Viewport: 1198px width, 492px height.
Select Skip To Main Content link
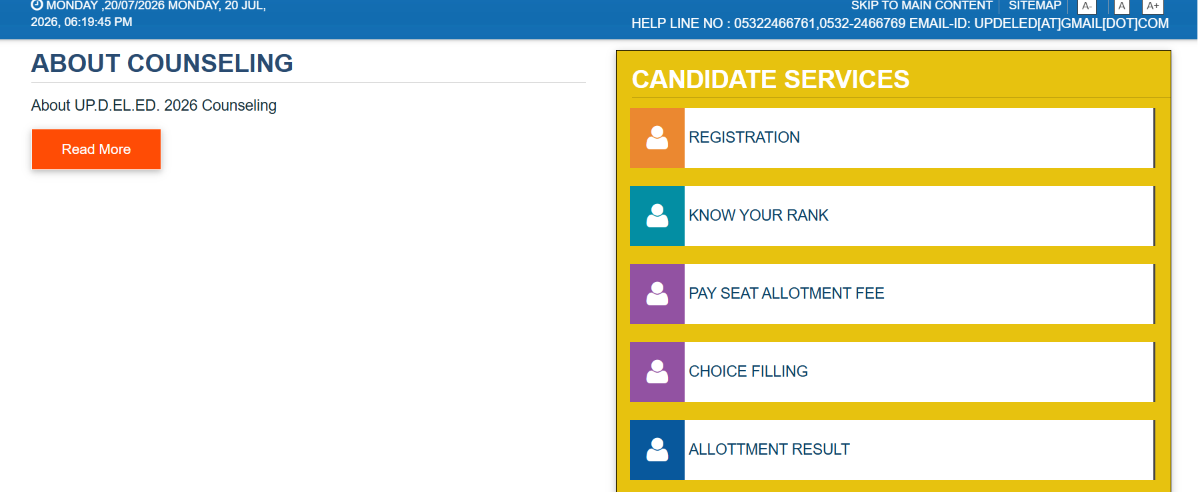point(921,5)
